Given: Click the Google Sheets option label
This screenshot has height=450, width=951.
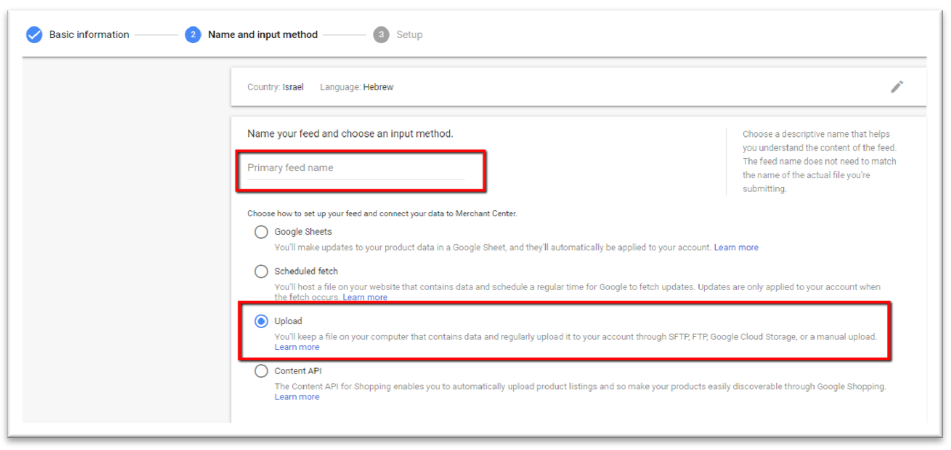Looking at the screenshot, I should coord(303,232).
